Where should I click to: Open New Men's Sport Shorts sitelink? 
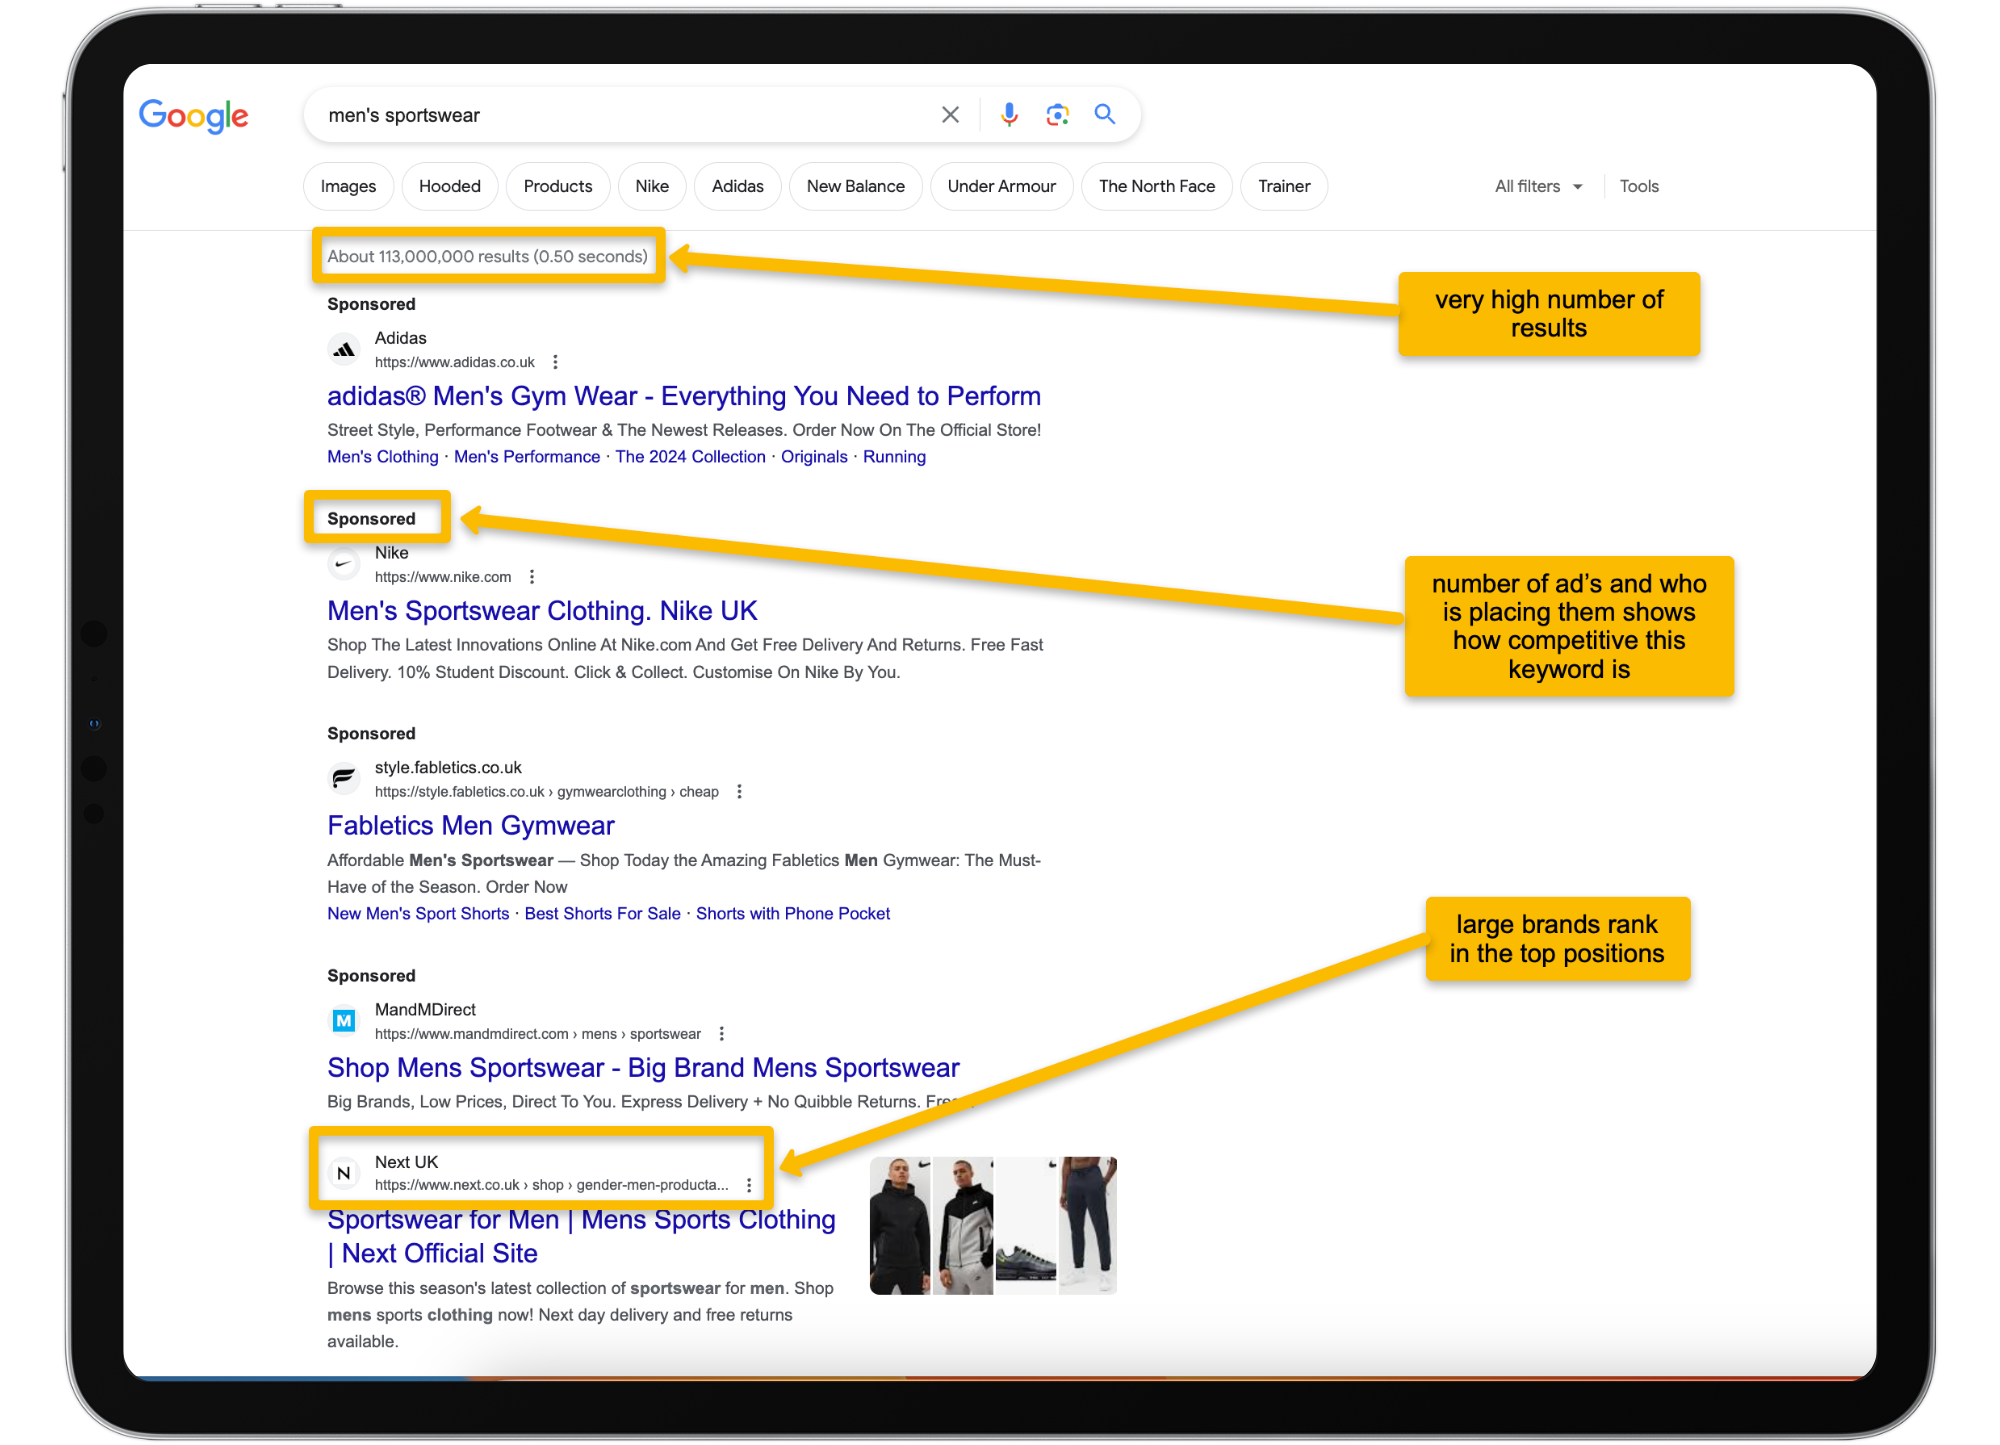(x=418, y=914)
